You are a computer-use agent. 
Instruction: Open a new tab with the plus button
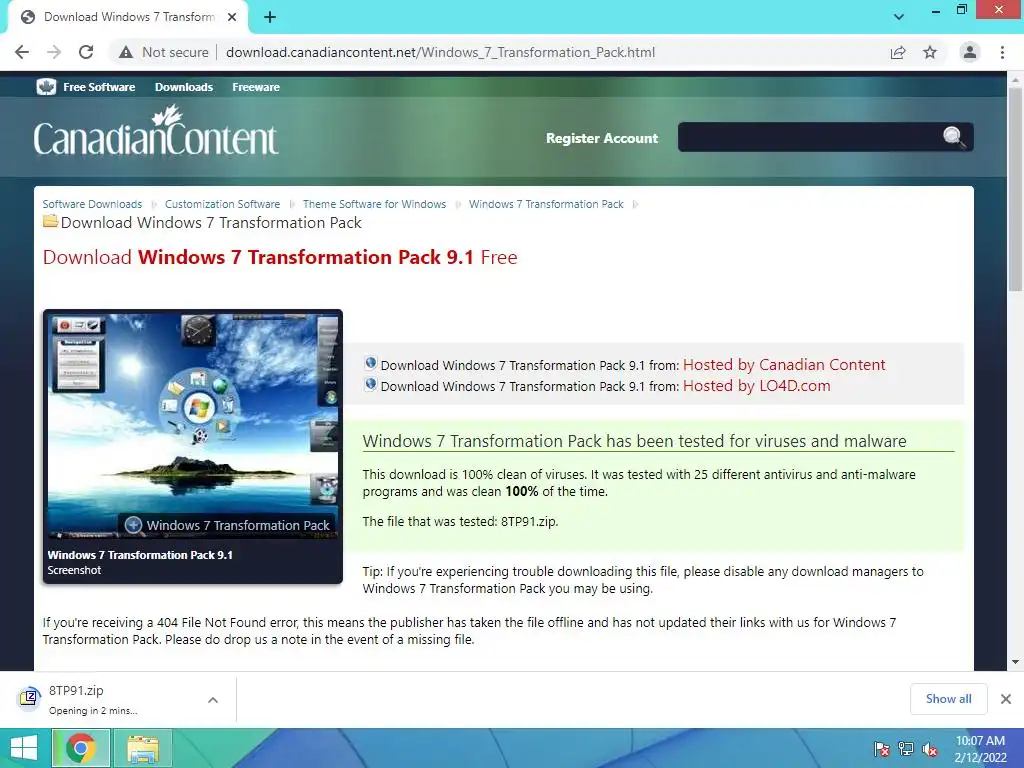[x=270, y=18]
